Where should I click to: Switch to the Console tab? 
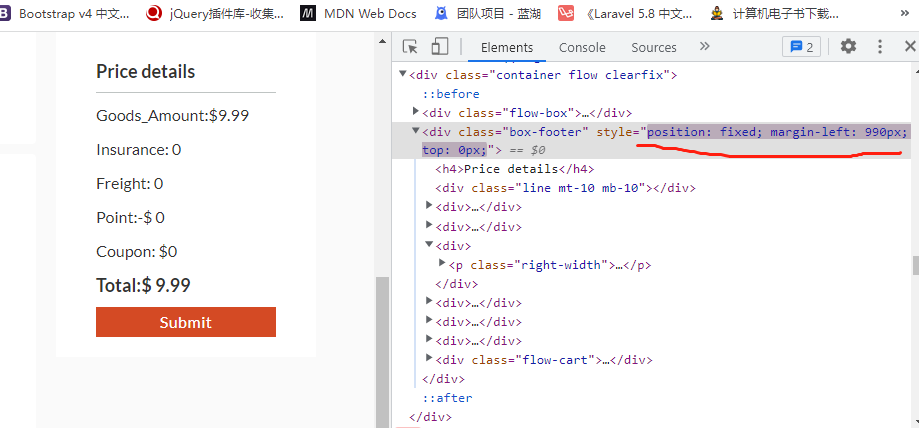point(582,47)
